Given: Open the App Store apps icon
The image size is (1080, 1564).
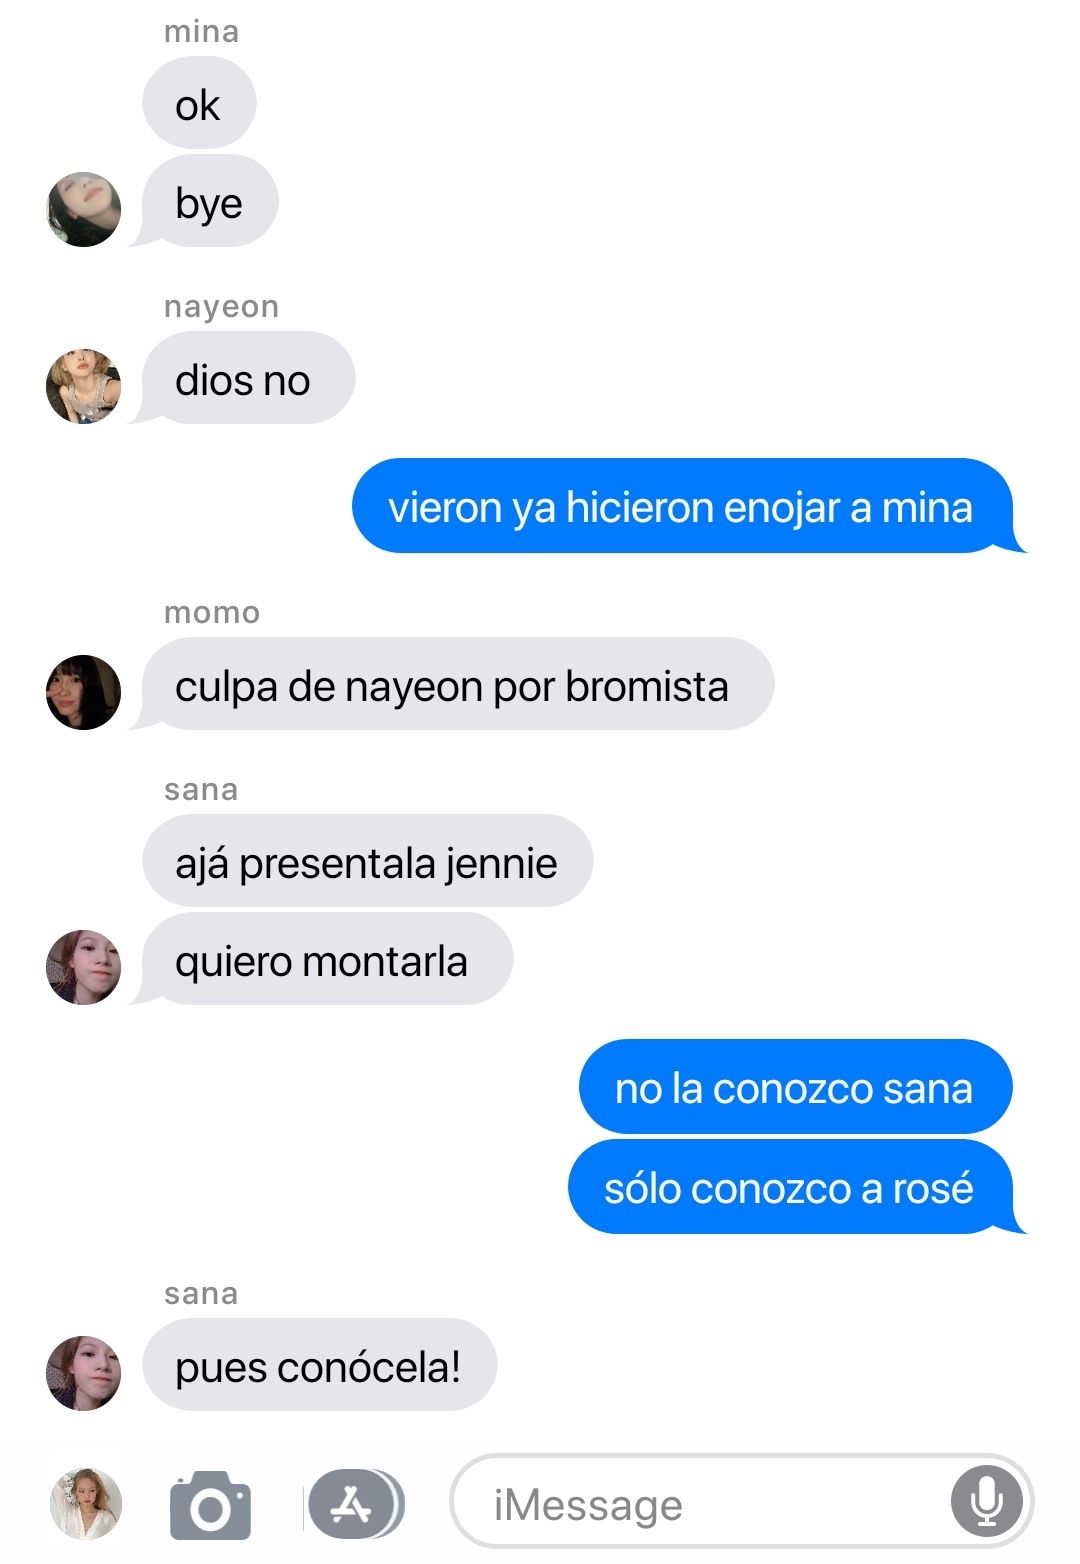Looking at the screenshot, I should point(355,1504).
